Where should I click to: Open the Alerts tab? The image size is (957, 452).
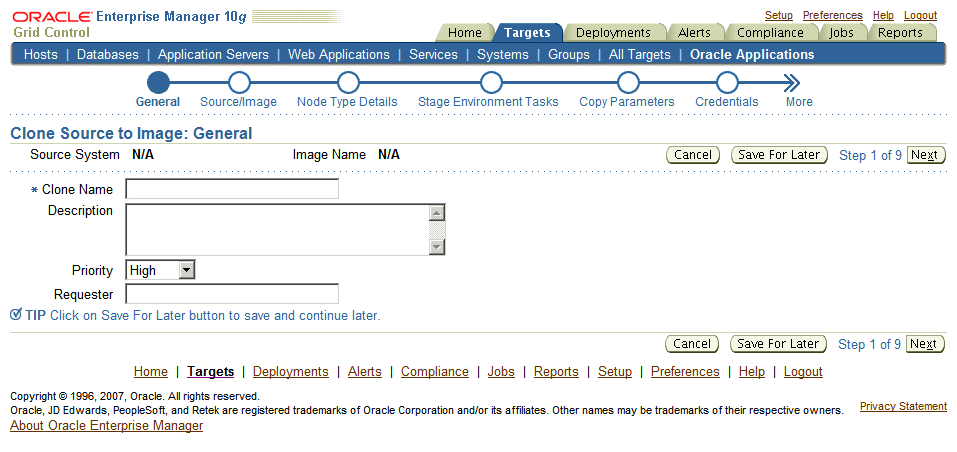click(694, 33)
